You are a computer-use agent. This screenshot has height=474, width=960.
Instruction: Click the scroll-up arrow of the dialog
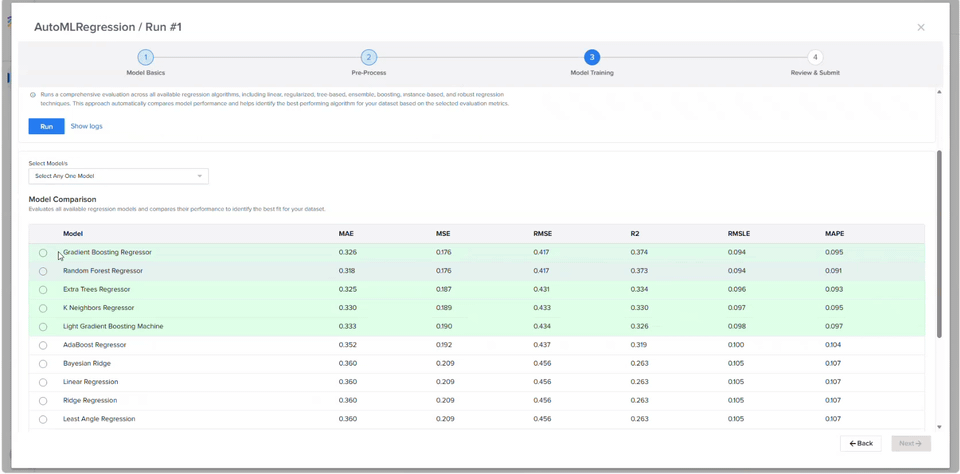[939, 92]
